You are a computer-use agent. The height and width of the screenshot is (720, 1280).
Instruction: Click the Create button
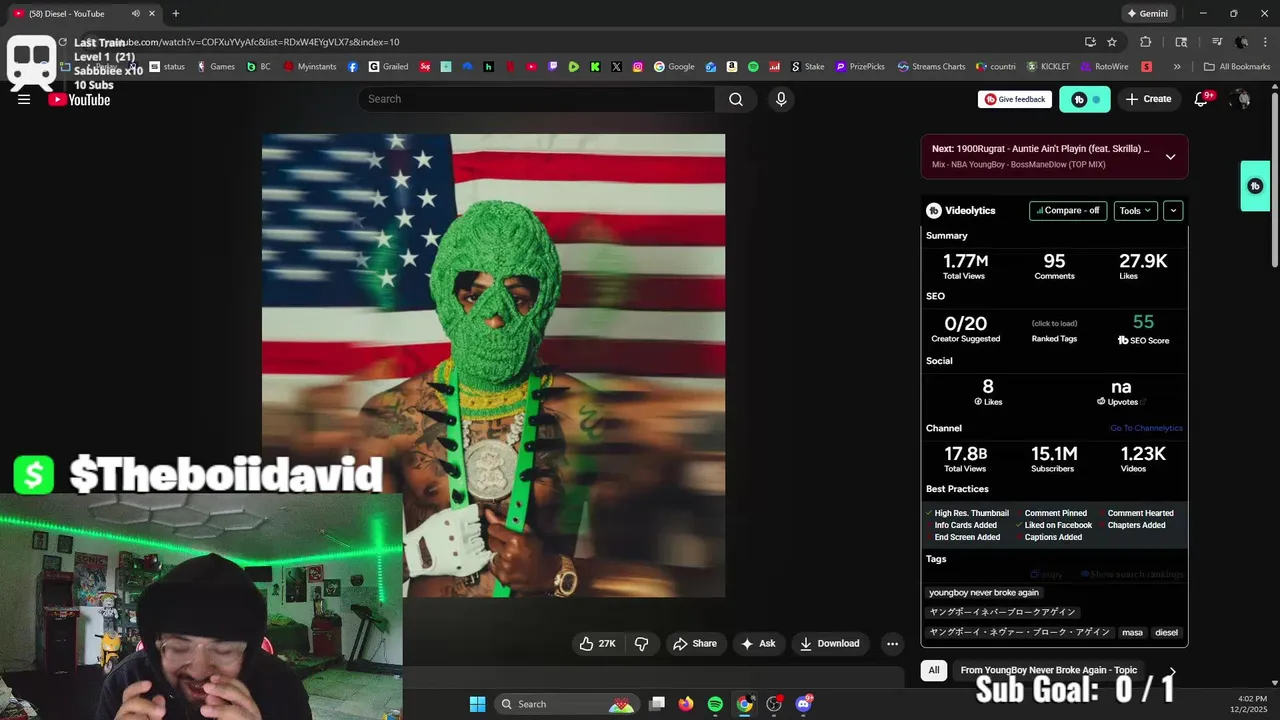pos(1148,99)
